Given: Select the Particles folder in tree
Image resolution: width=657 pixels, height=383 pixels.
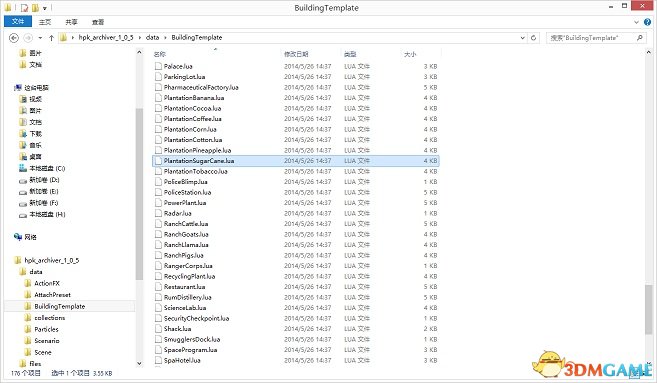Looking at the screenshot, I should tap(46, 329).
